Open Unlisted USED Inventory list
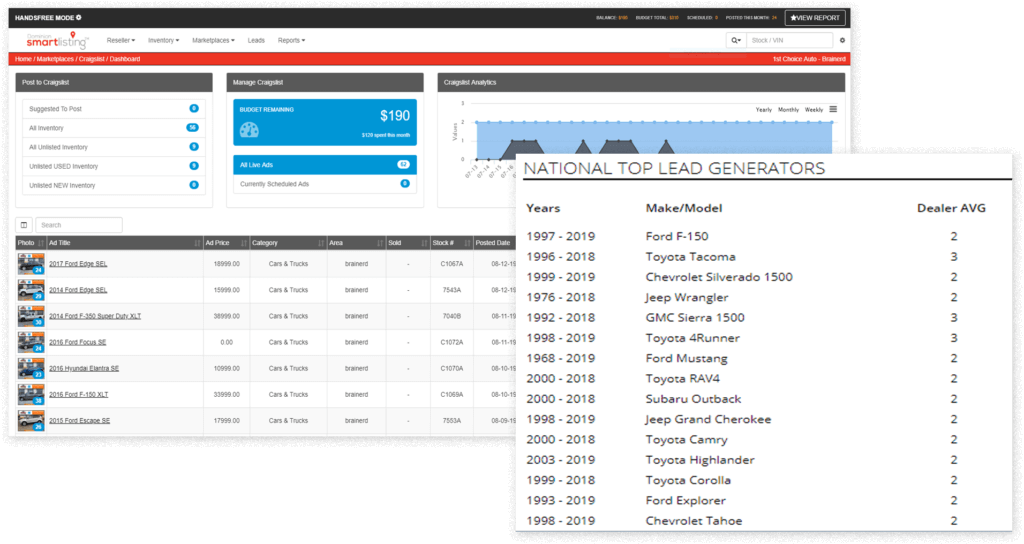Viewport: 1024px width, 544px height. 114,167
